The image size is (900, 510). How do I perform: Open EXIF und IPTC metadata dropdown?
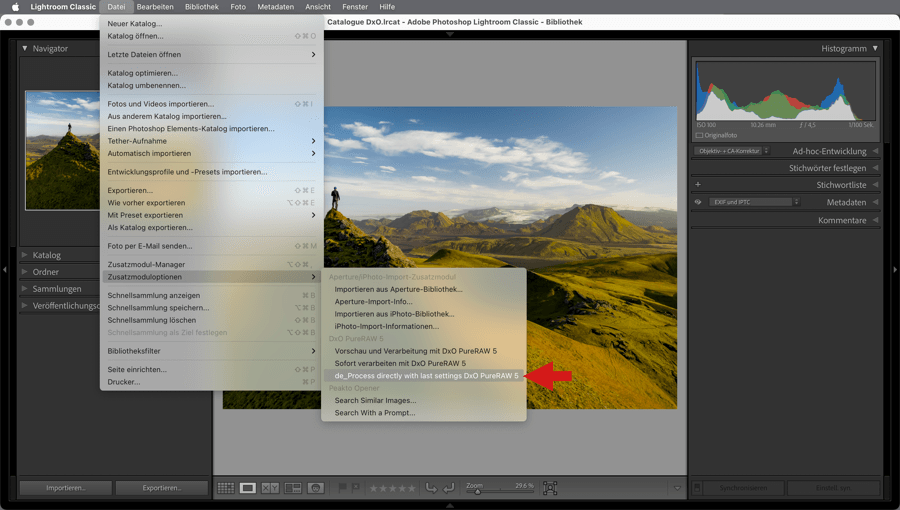pyautogui.click(x=755, y=202)
